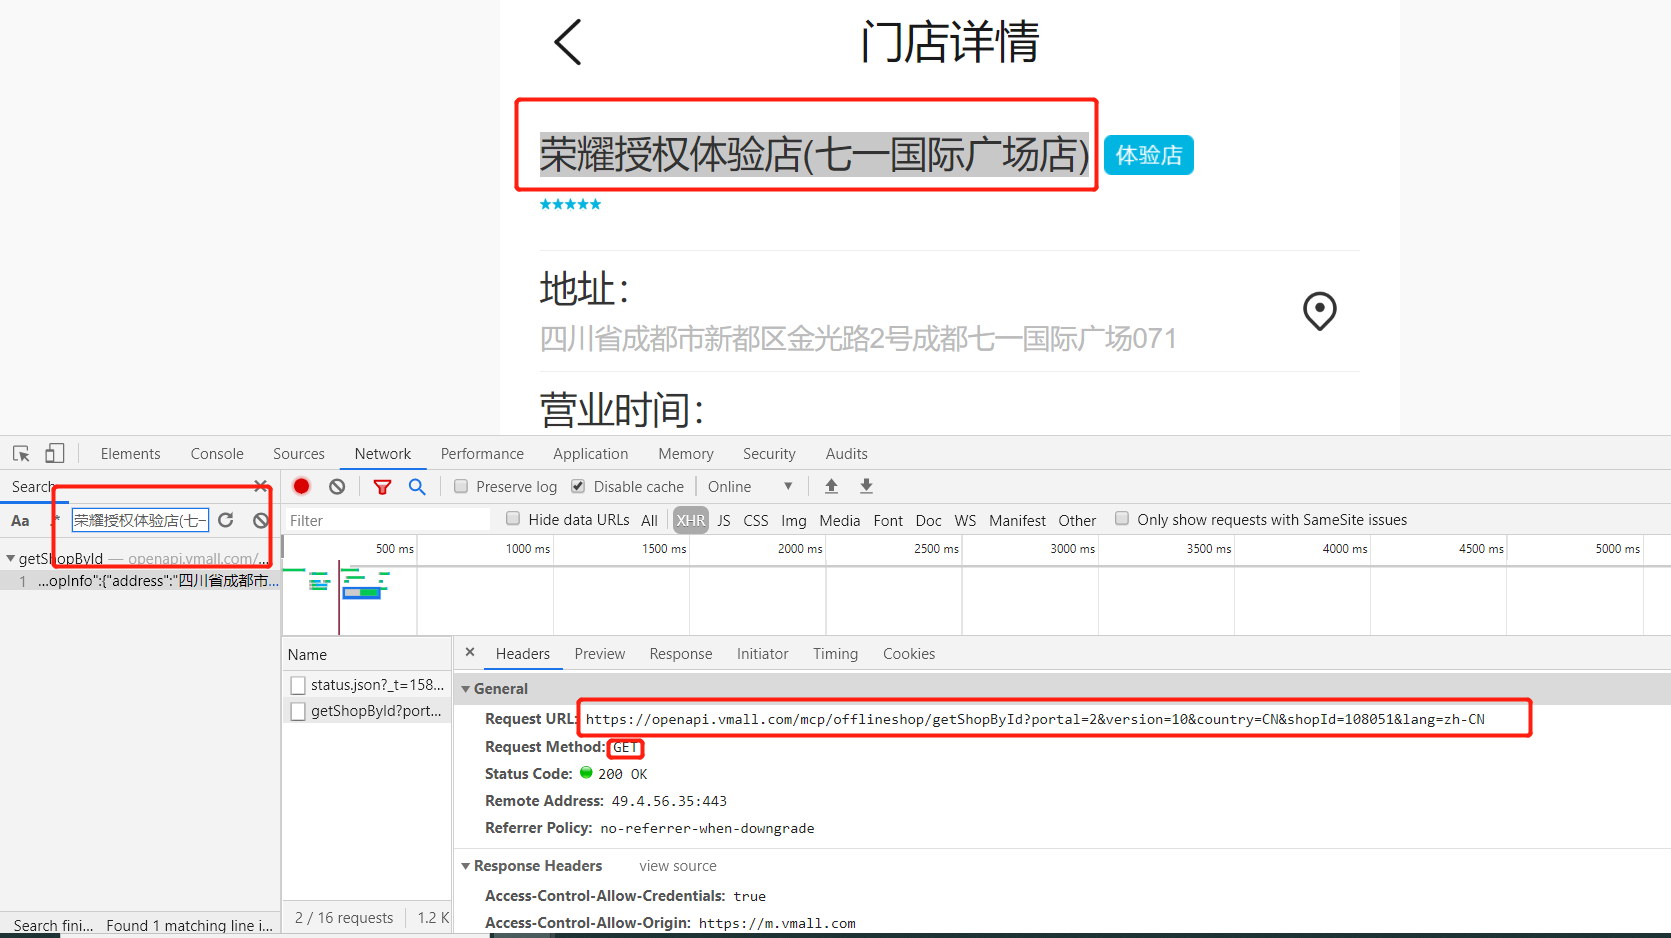1671x938 pixels.
Task: Filter requests by Media
Action: tap(840, 520)
